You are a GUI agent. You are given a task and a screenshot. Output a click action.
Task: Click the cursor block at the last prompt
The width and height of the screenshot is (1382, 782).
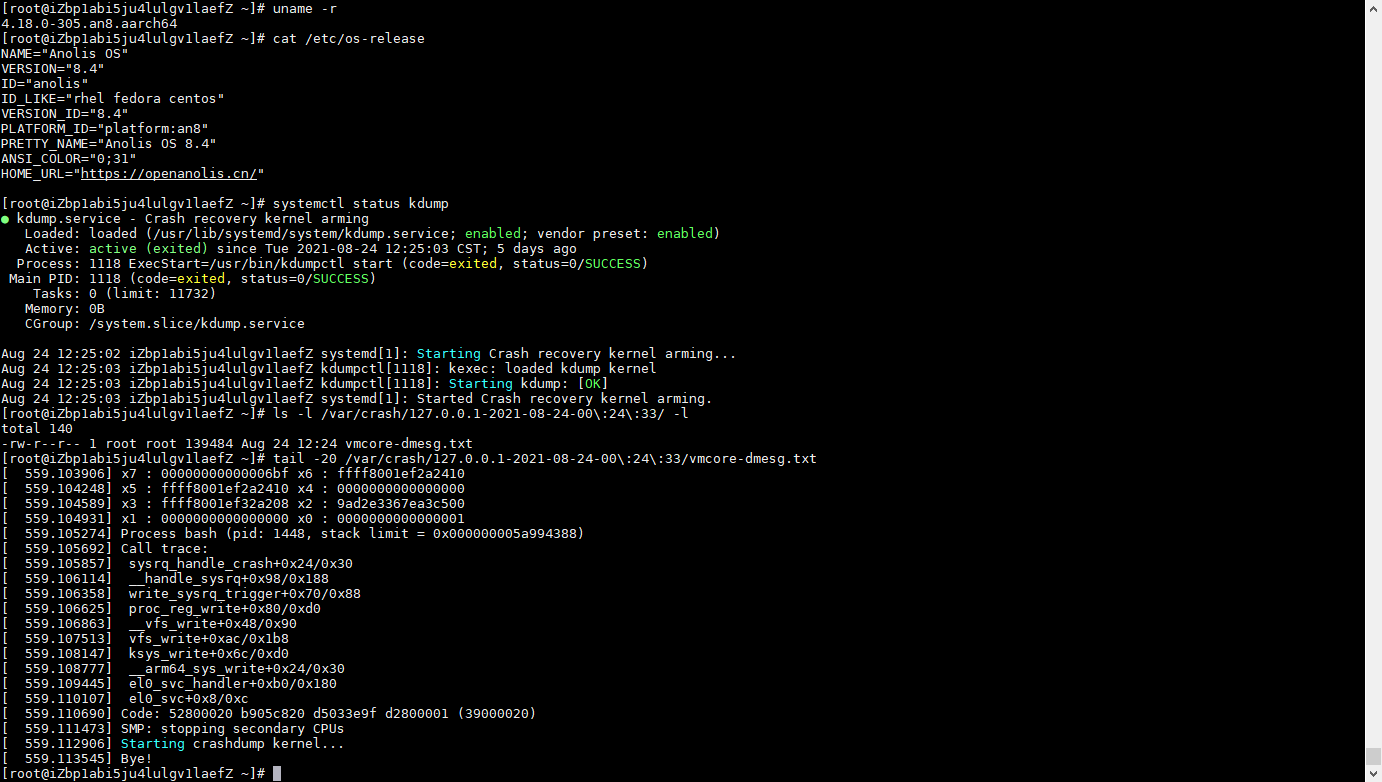pos(277,774)
